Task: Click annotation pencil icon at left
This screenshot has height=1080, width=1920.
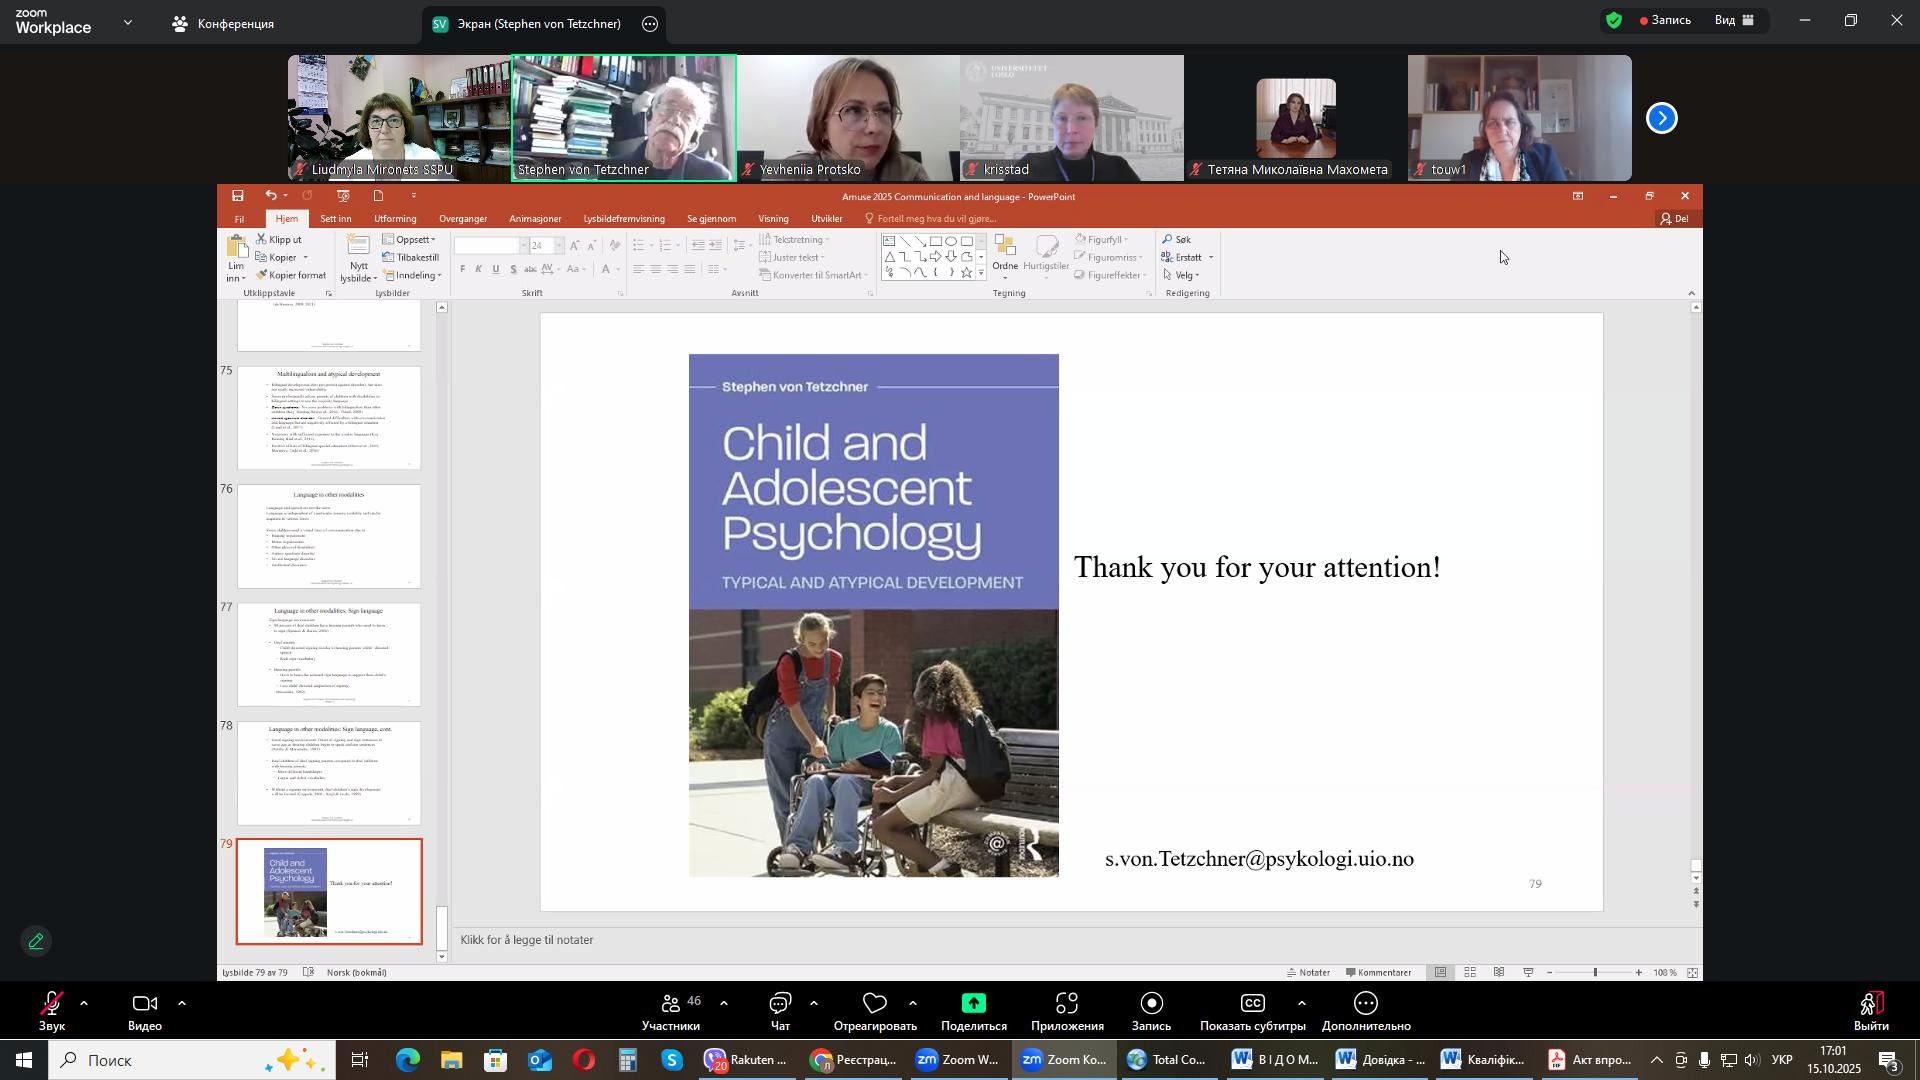Action: pyautogui.click(x=36, y=942)
